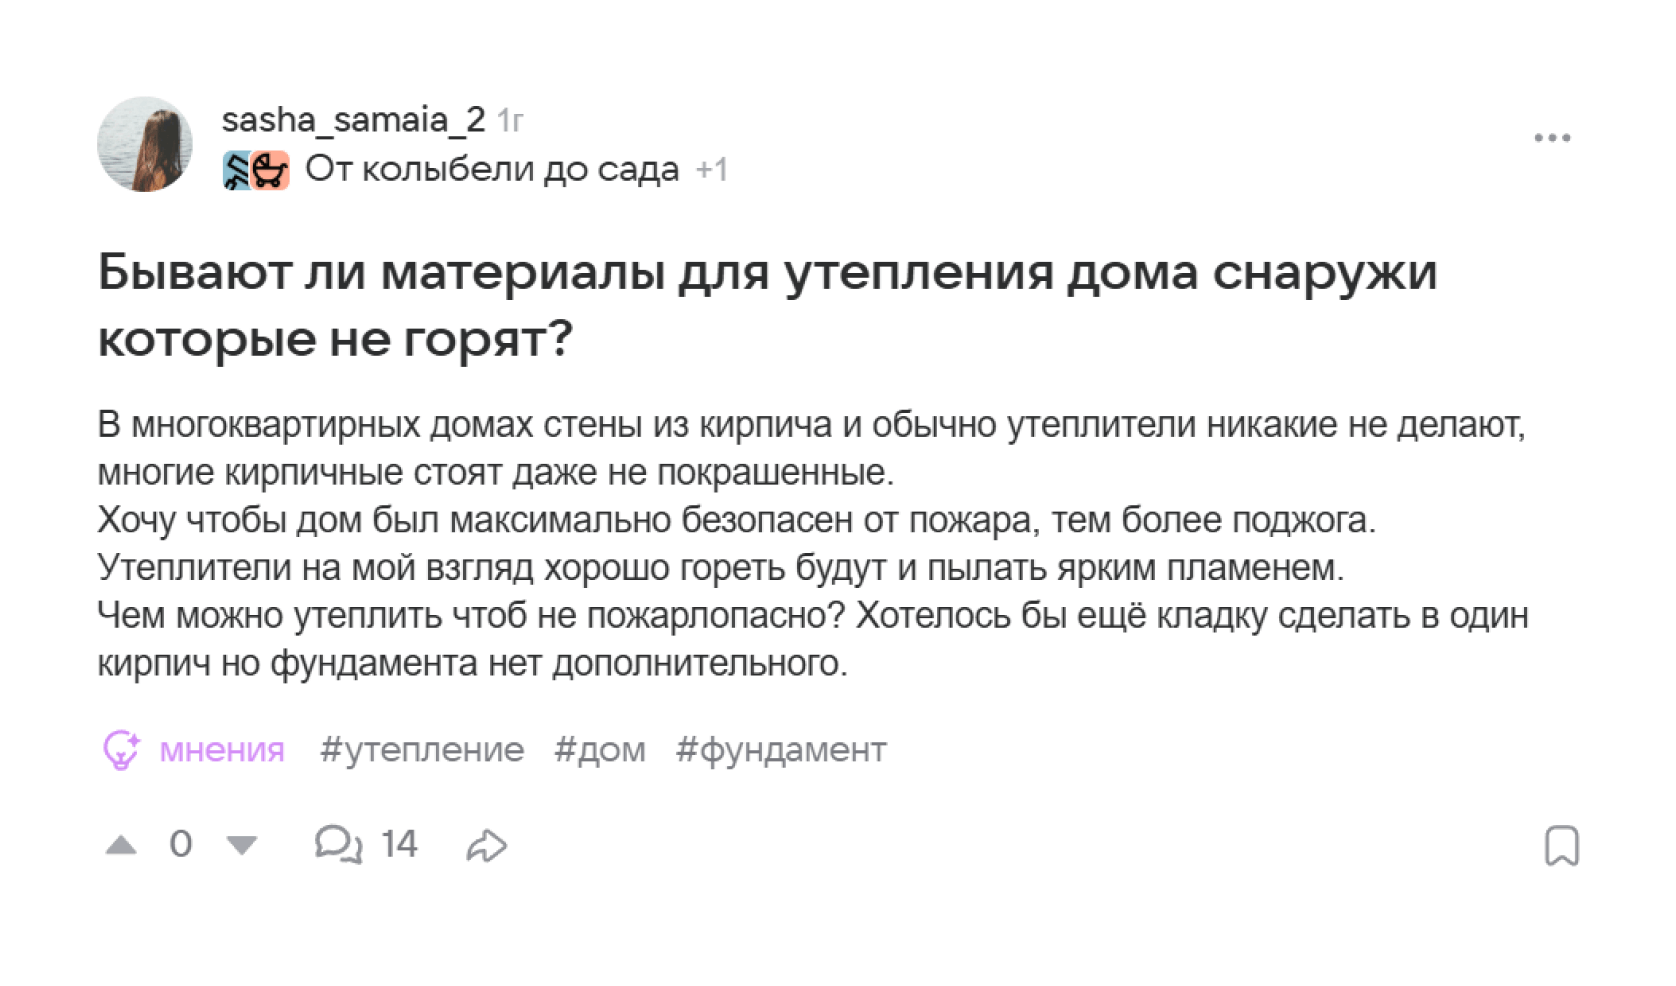Click the 'мнения' lightbulb icon
Image resolution: width=1676 pixels, height=986 pixels.
(121, 751)
